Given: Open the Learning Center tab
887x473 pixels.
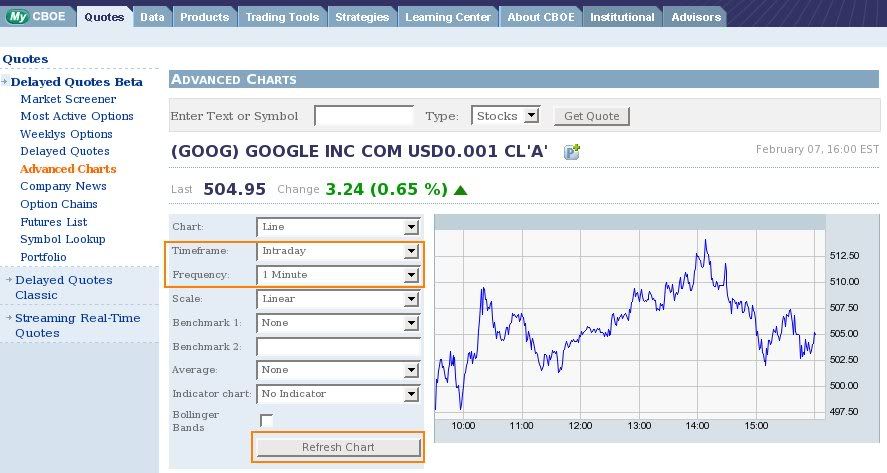Looking at the screenshot, I should [448, 17].
